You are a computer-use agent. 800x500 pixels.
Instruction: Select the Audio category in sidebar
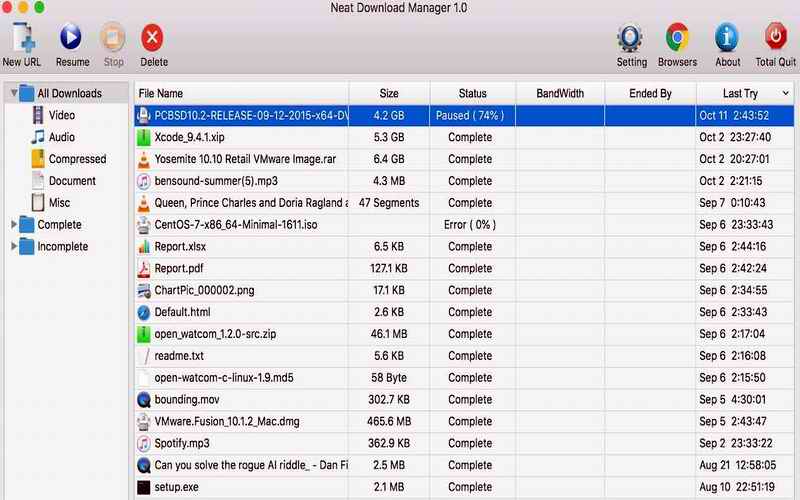coord(61,138)
